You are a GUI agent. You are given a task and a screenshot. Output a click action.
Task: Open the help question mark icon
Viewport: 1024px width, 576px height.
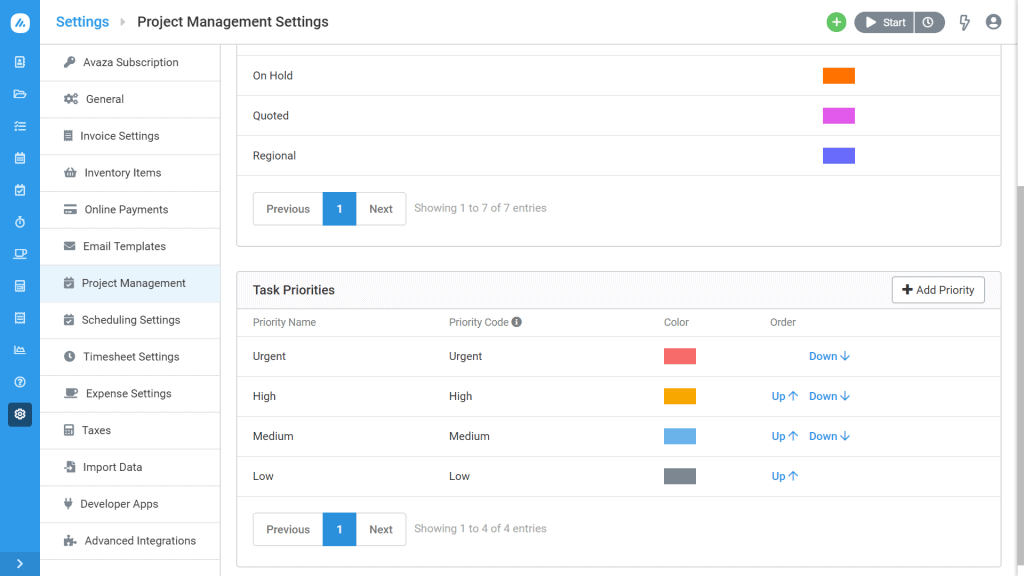click(x=20, y=382)
